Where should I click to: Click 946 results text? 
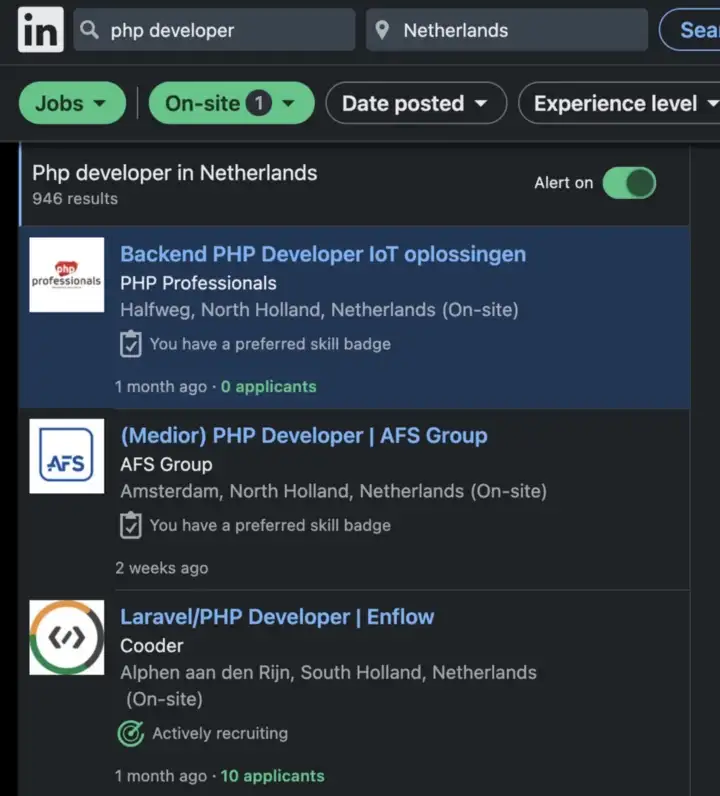coord(75,198)
